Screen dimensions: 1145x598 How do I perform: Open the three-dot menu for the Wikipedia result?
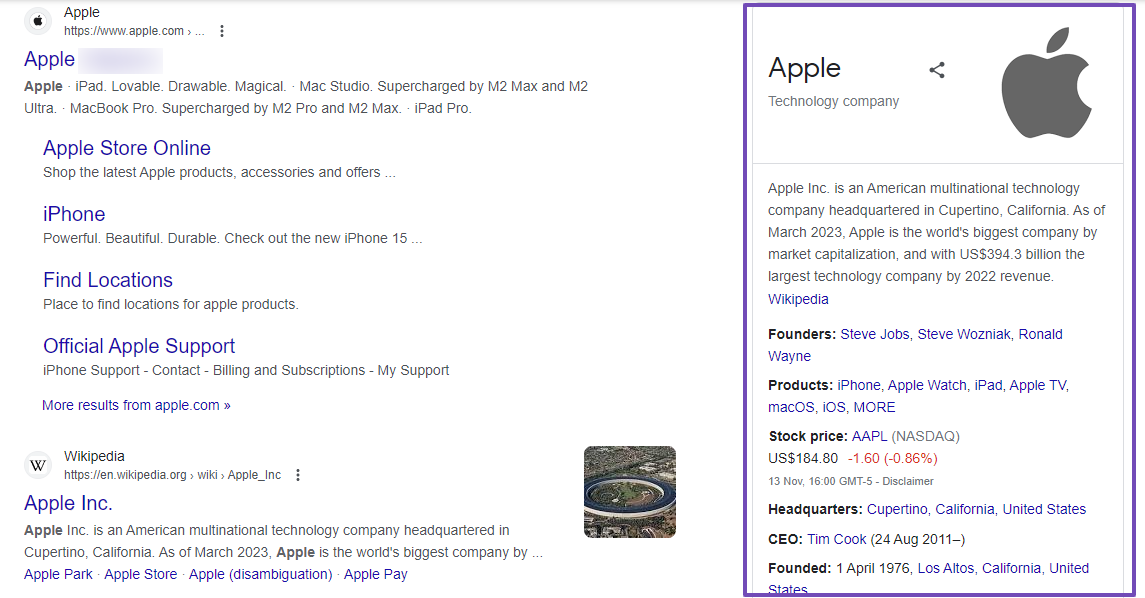[x=298, y=475]
